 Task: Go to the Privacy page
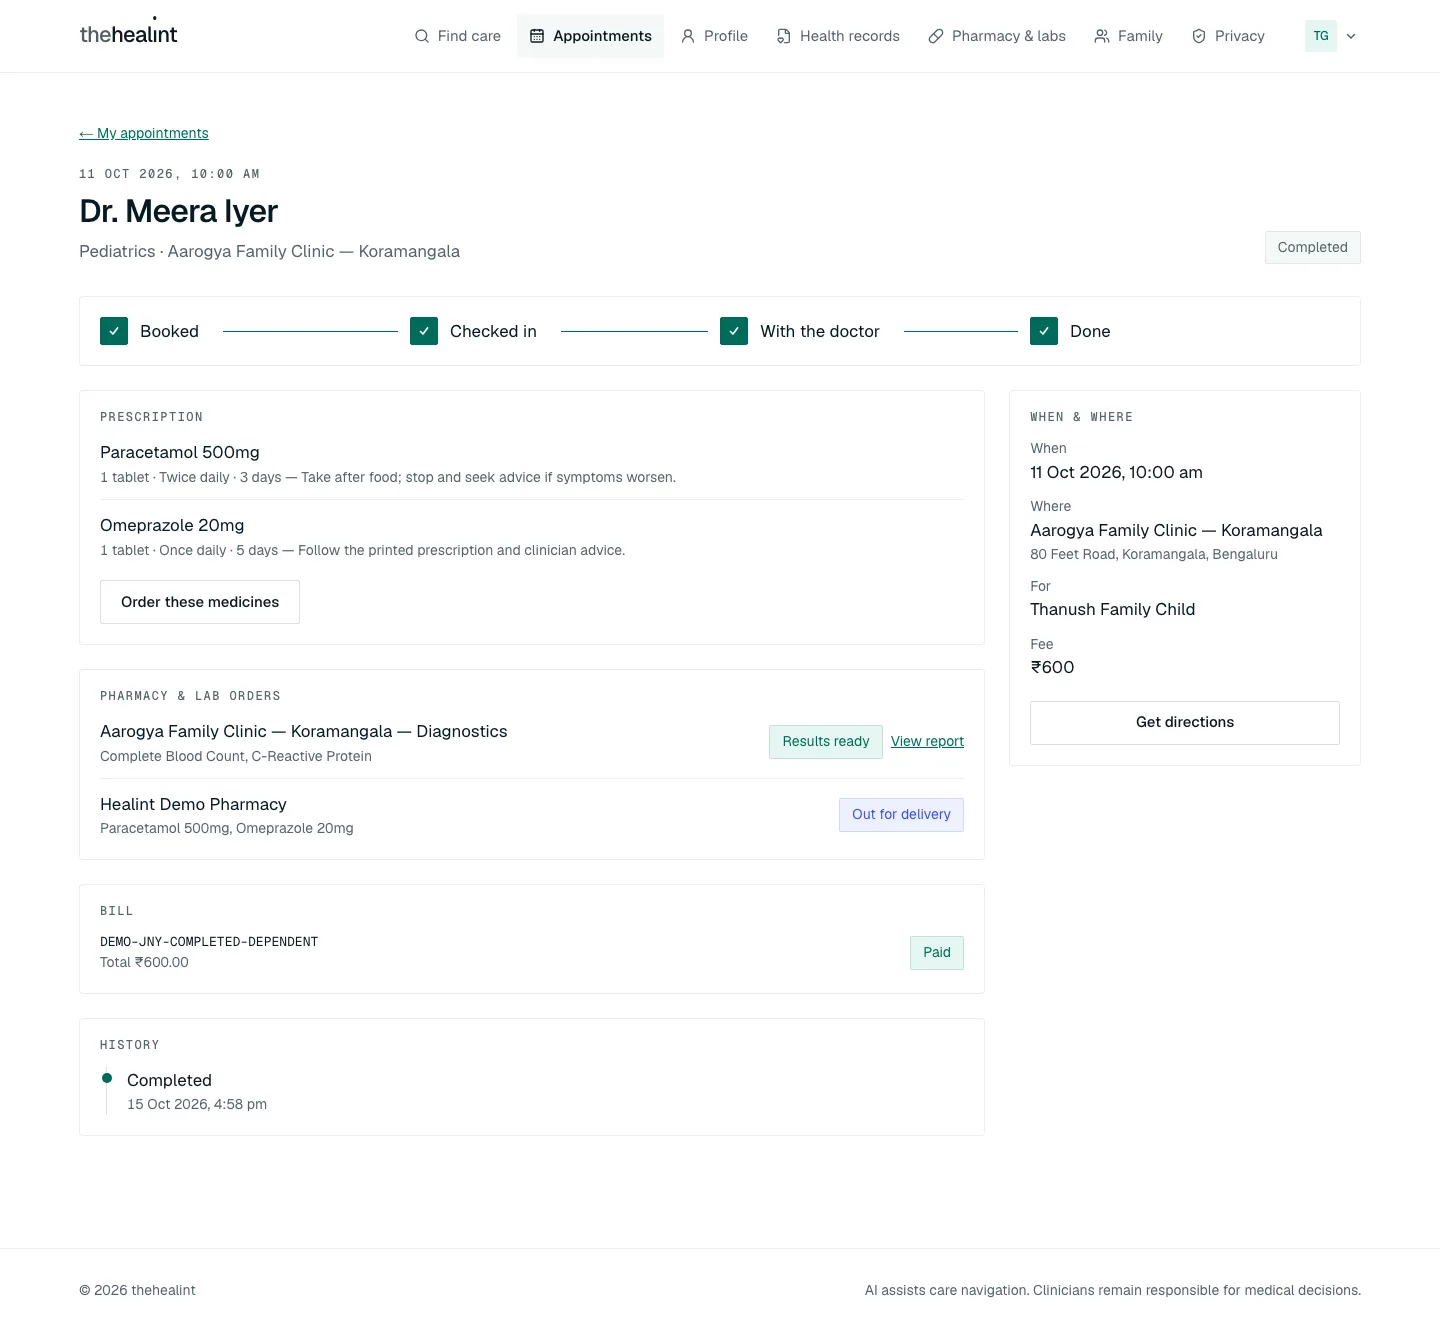(x=1228, y=36)
